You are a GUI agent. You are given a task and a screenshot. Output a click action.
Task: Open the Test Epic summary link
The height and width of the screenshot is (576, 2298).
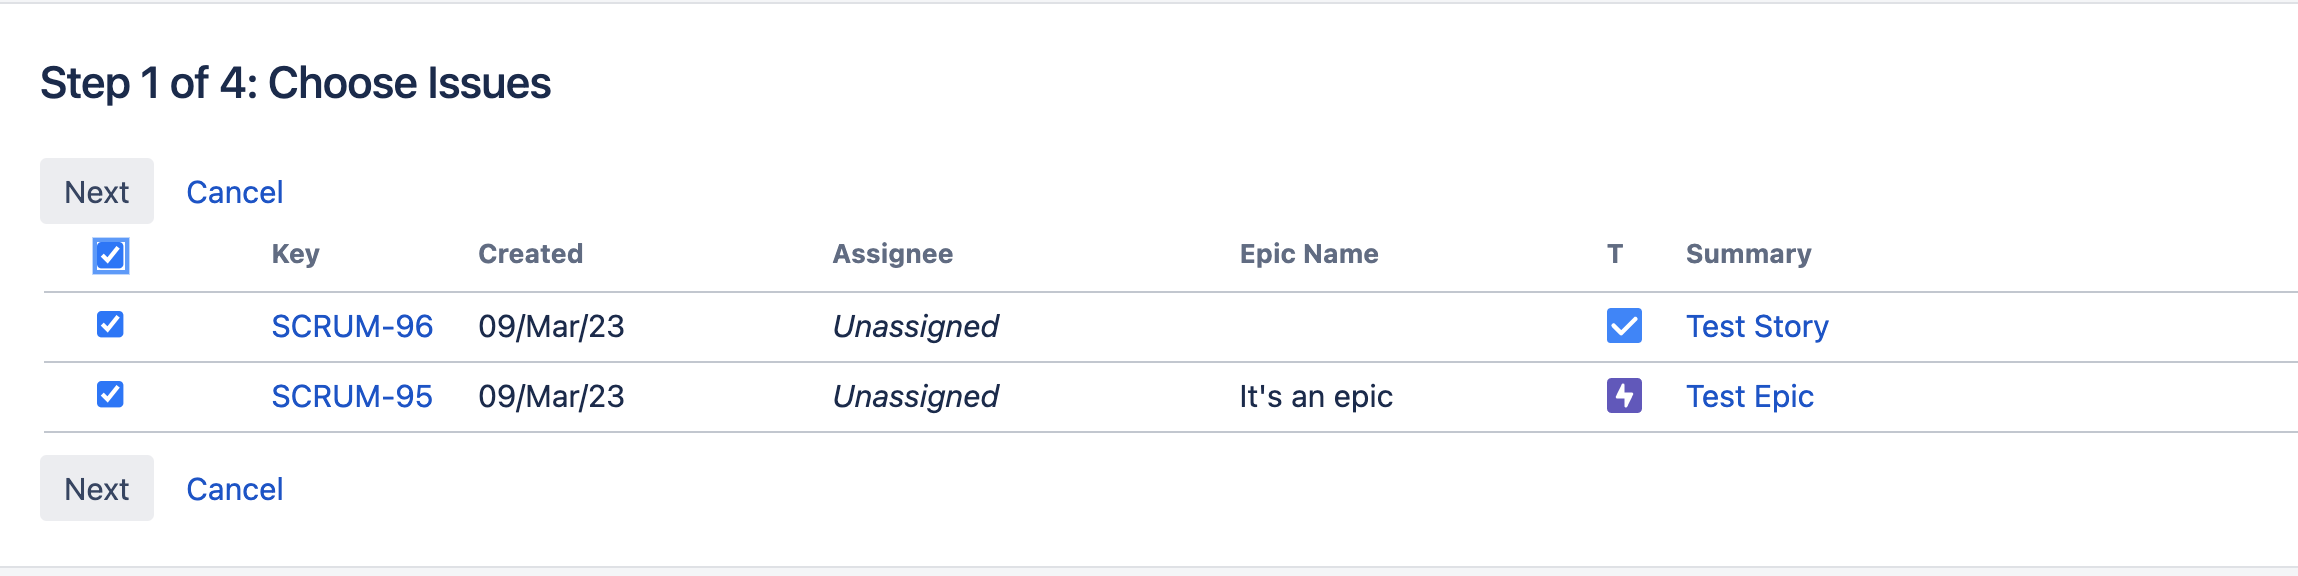1749,396
